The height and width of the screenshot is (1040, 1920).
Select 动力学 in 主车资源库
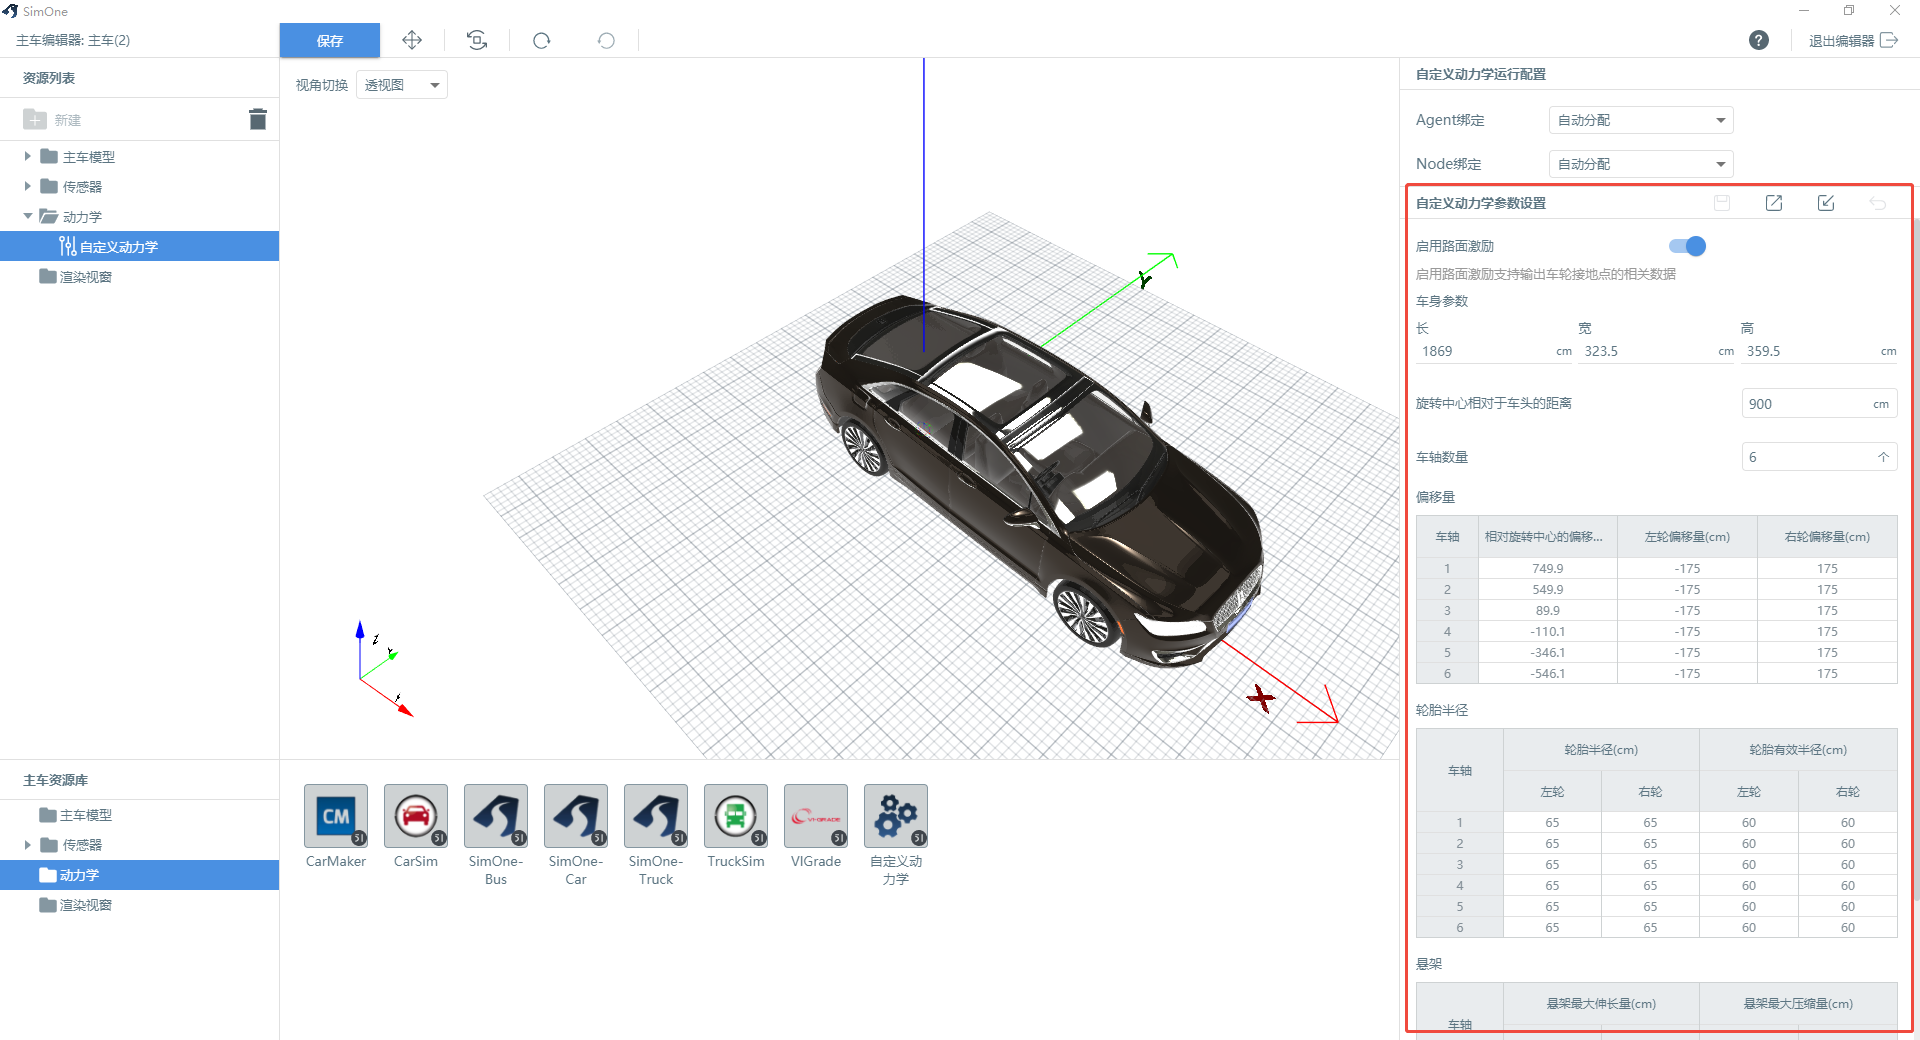click(x=139, y=875)
